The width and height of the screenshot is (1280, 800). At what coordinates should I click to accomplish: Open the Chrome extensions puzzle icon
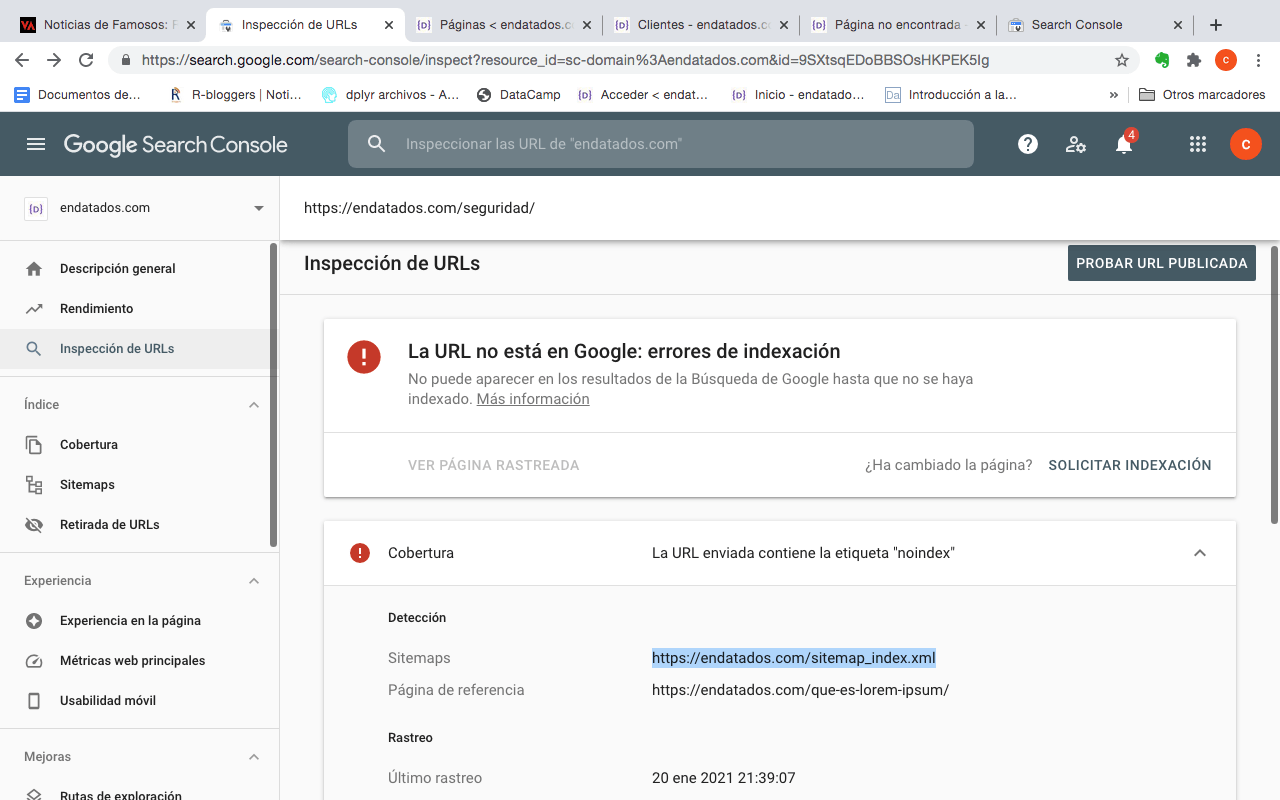coord(1194,60)
